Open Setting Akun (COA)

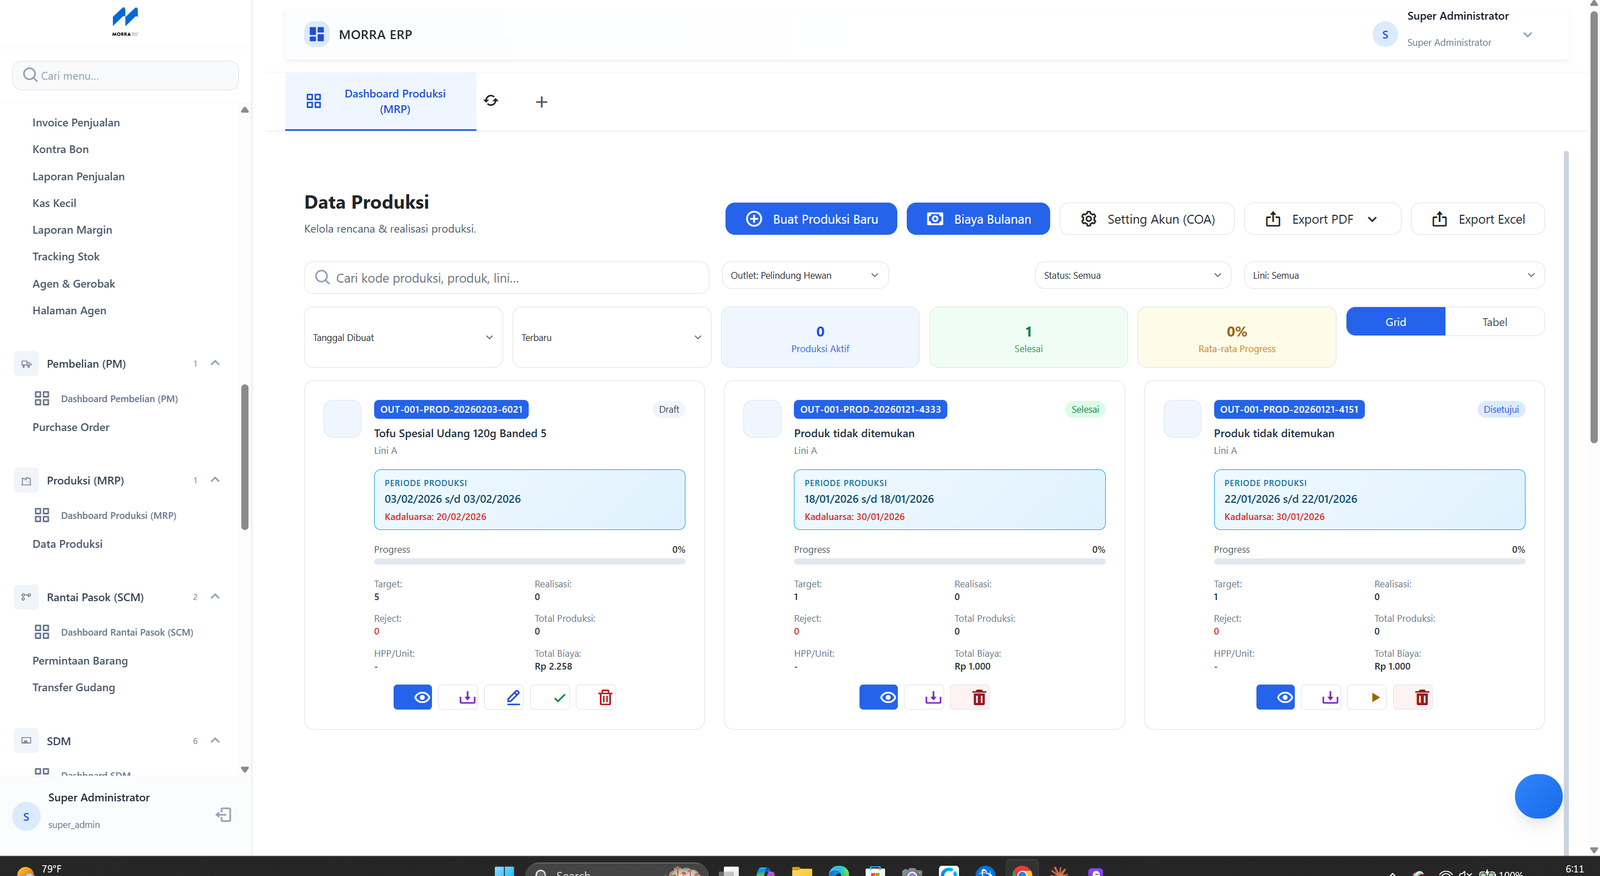pyautogui.click(x=1147, y=219)
